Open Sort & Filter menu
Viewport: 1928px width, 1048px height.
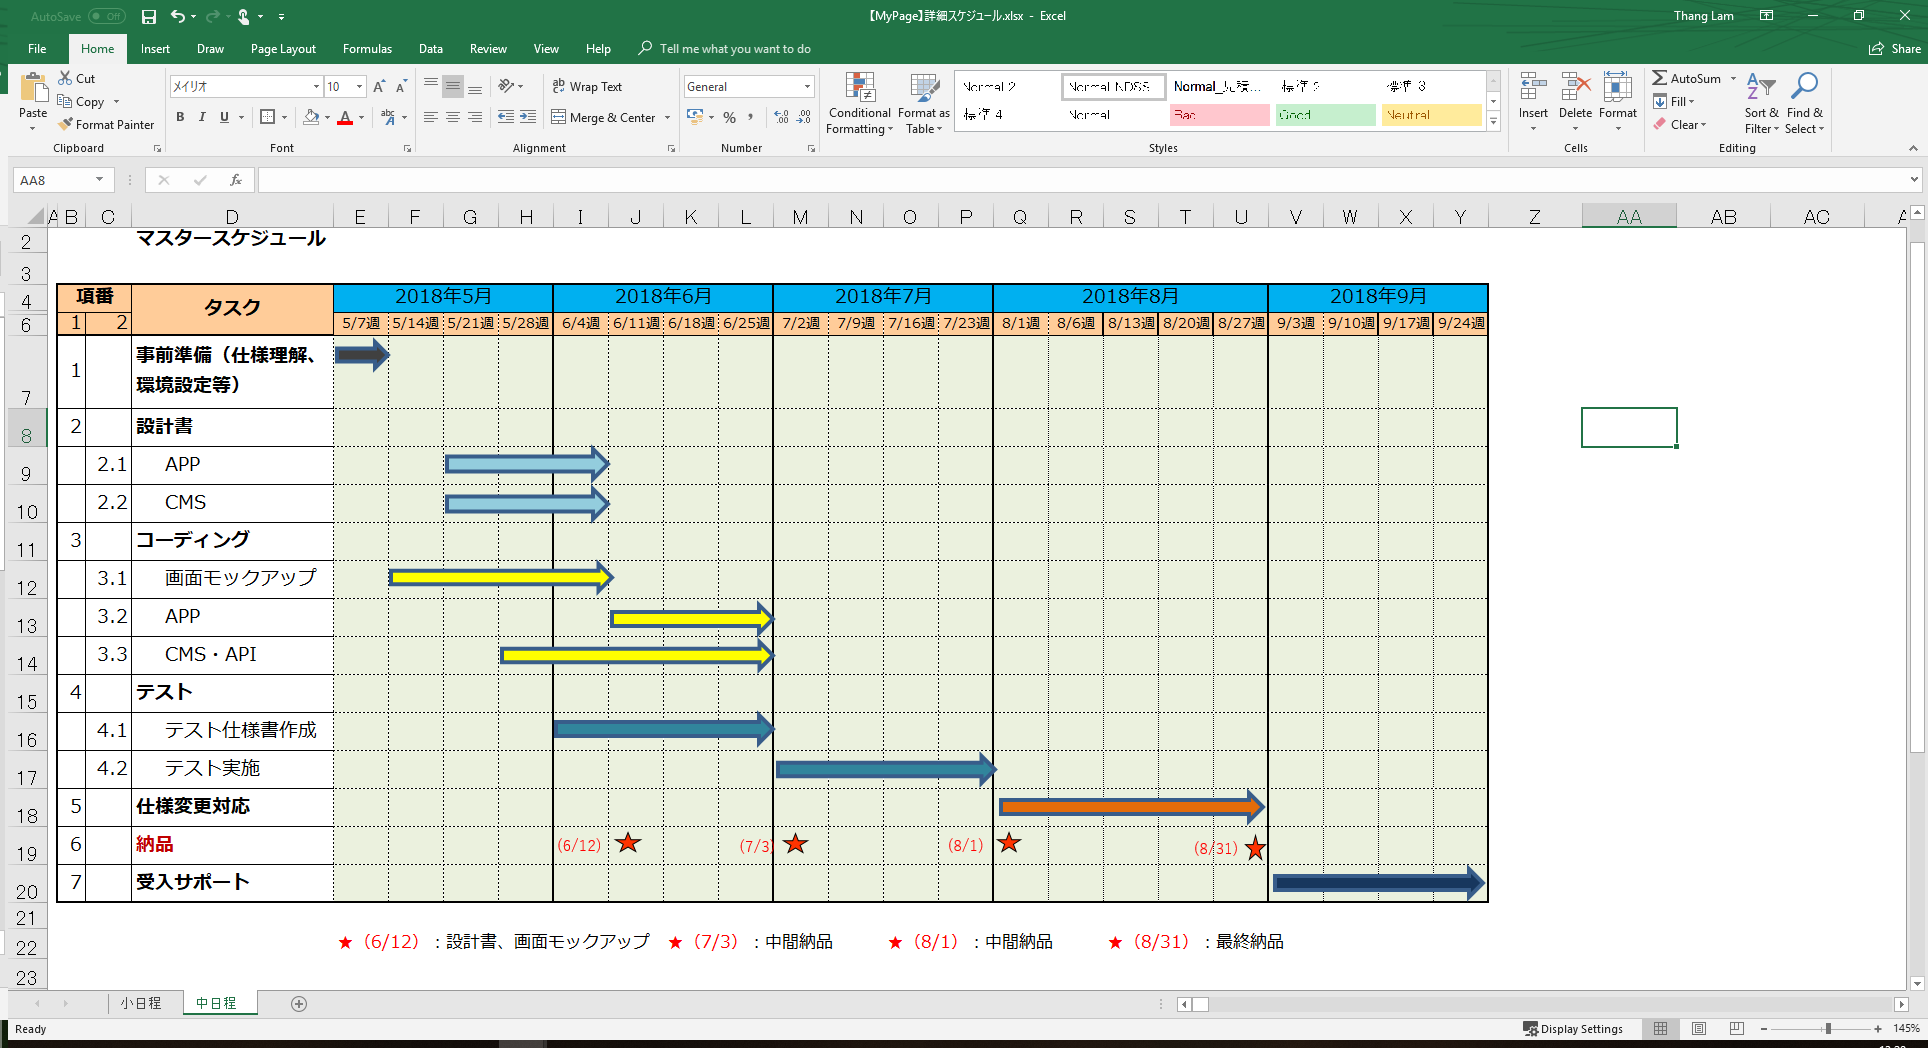[1761, 103]
